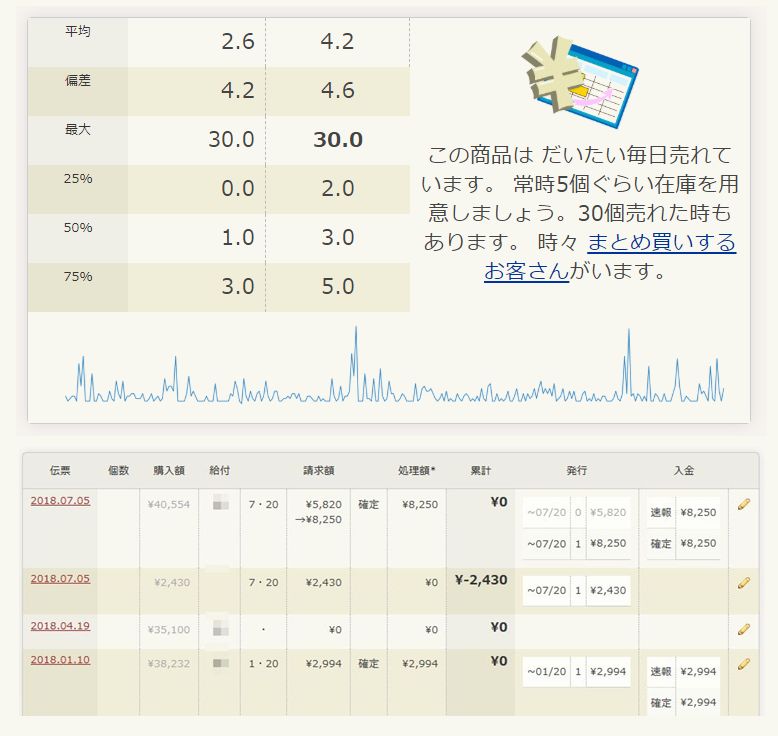The image size is (778, 736).
Task: Click the 伝票 column header
Action: pos(60,470)
